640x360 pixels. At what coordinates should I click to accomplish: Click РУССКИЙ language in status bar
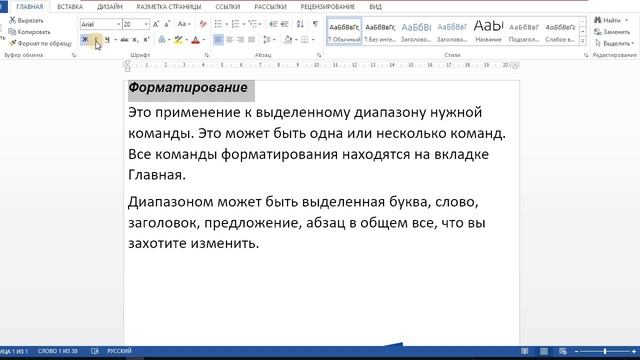[119, 351]
